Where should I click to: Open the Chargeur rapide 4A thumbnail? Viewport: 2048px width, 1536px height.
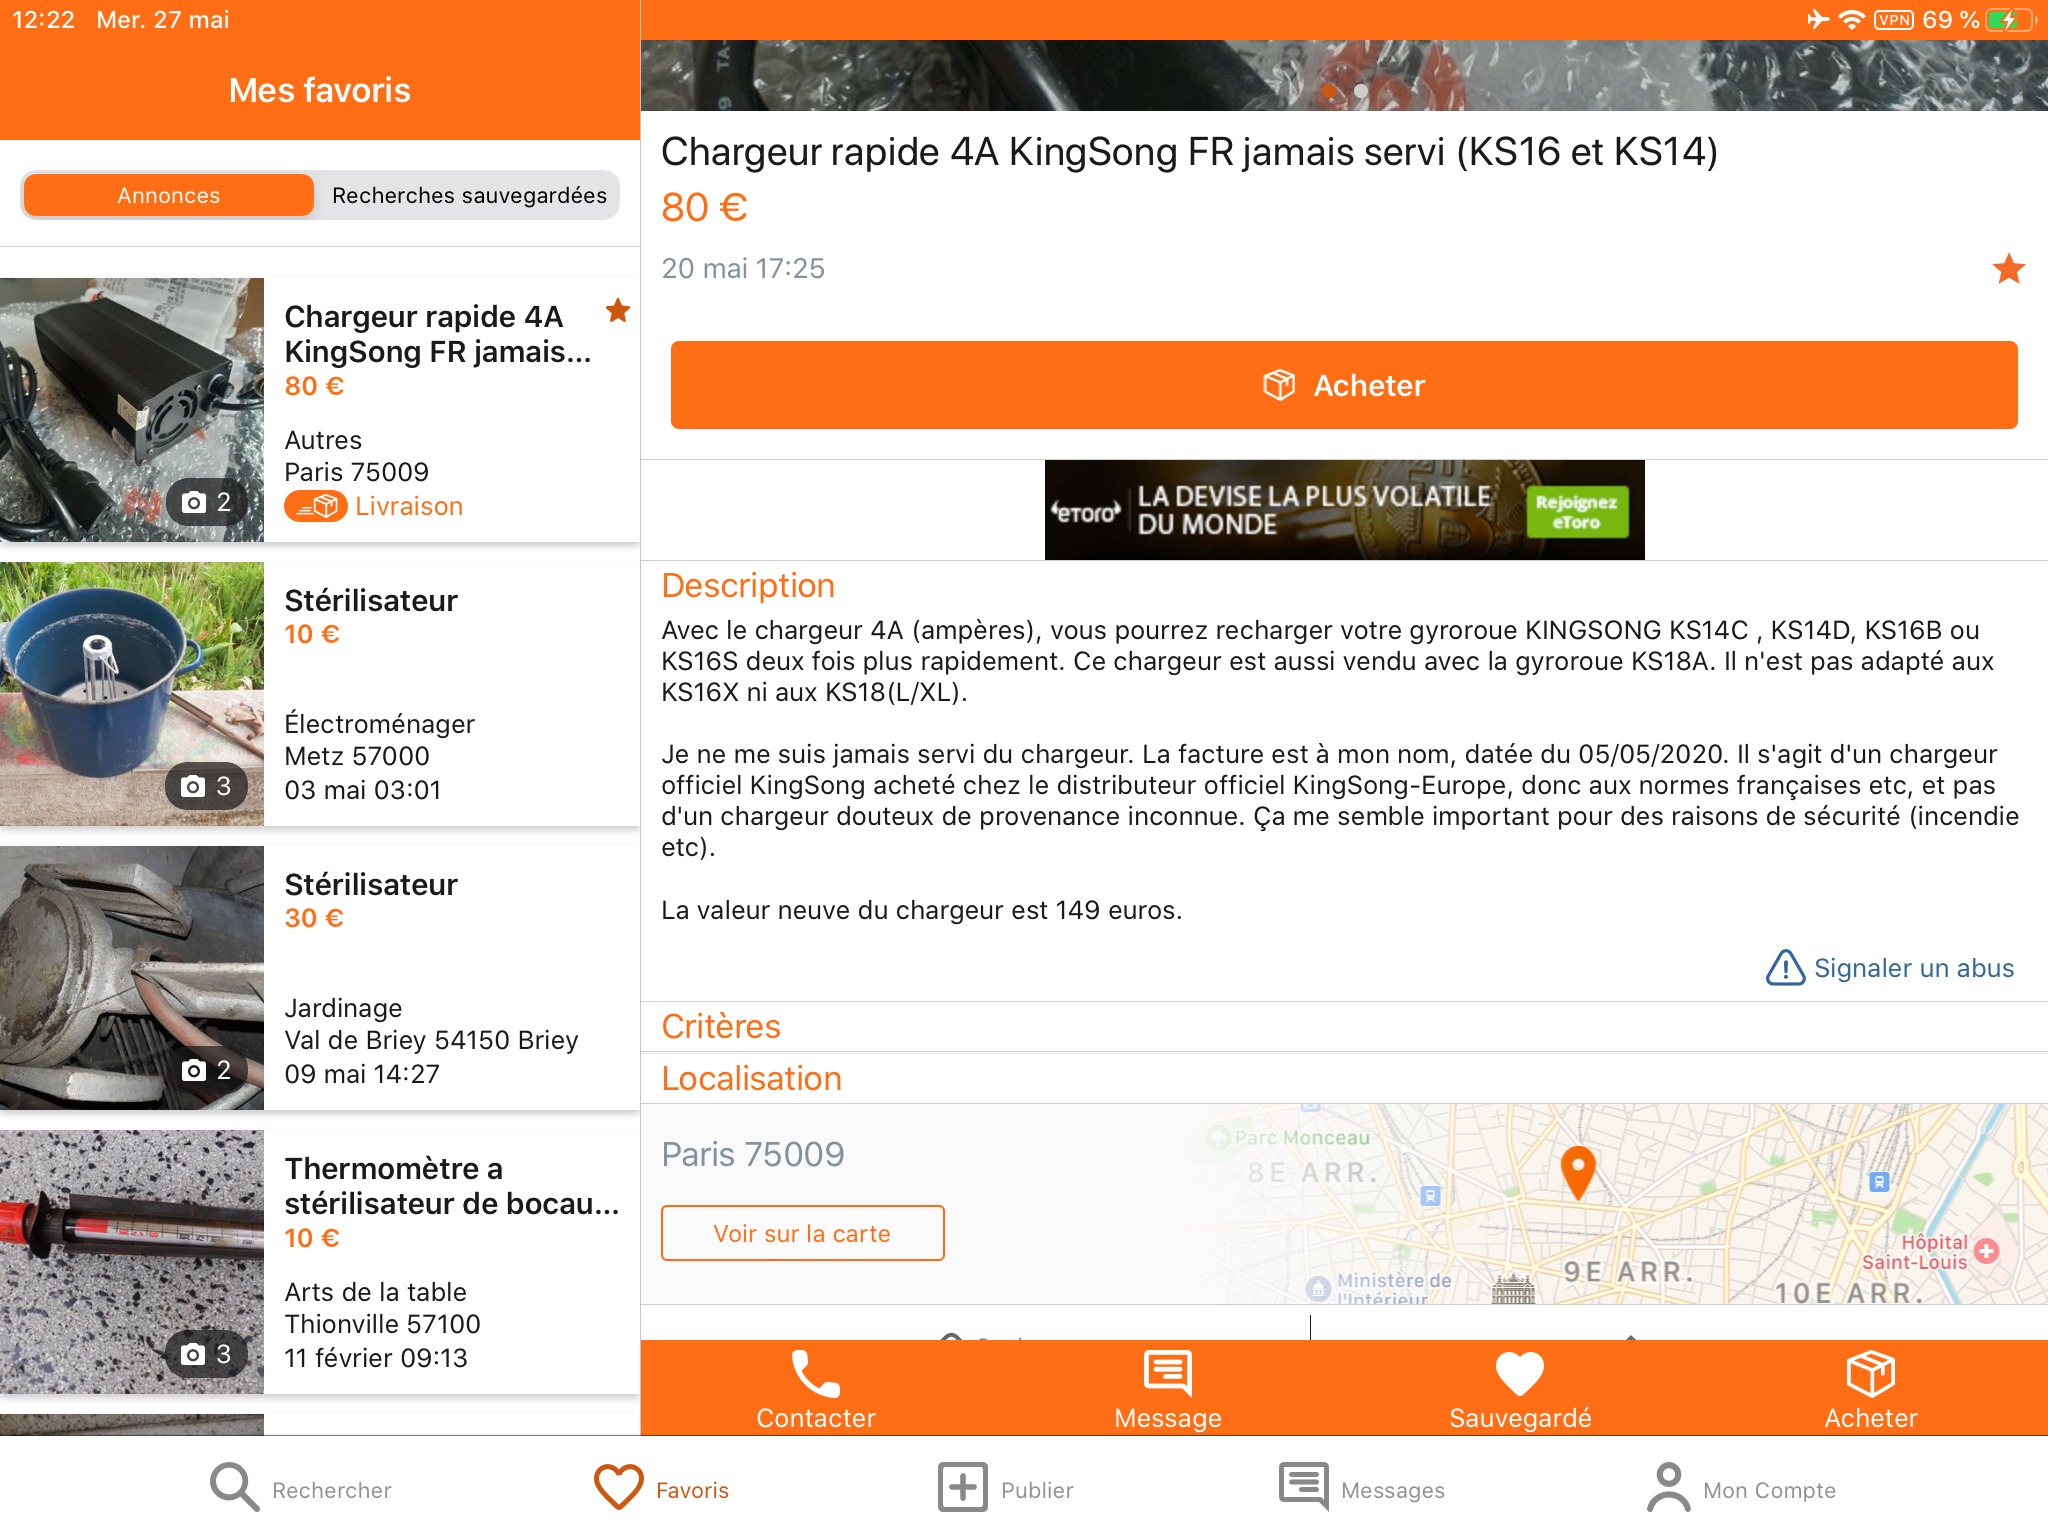(x=132, y=410)
